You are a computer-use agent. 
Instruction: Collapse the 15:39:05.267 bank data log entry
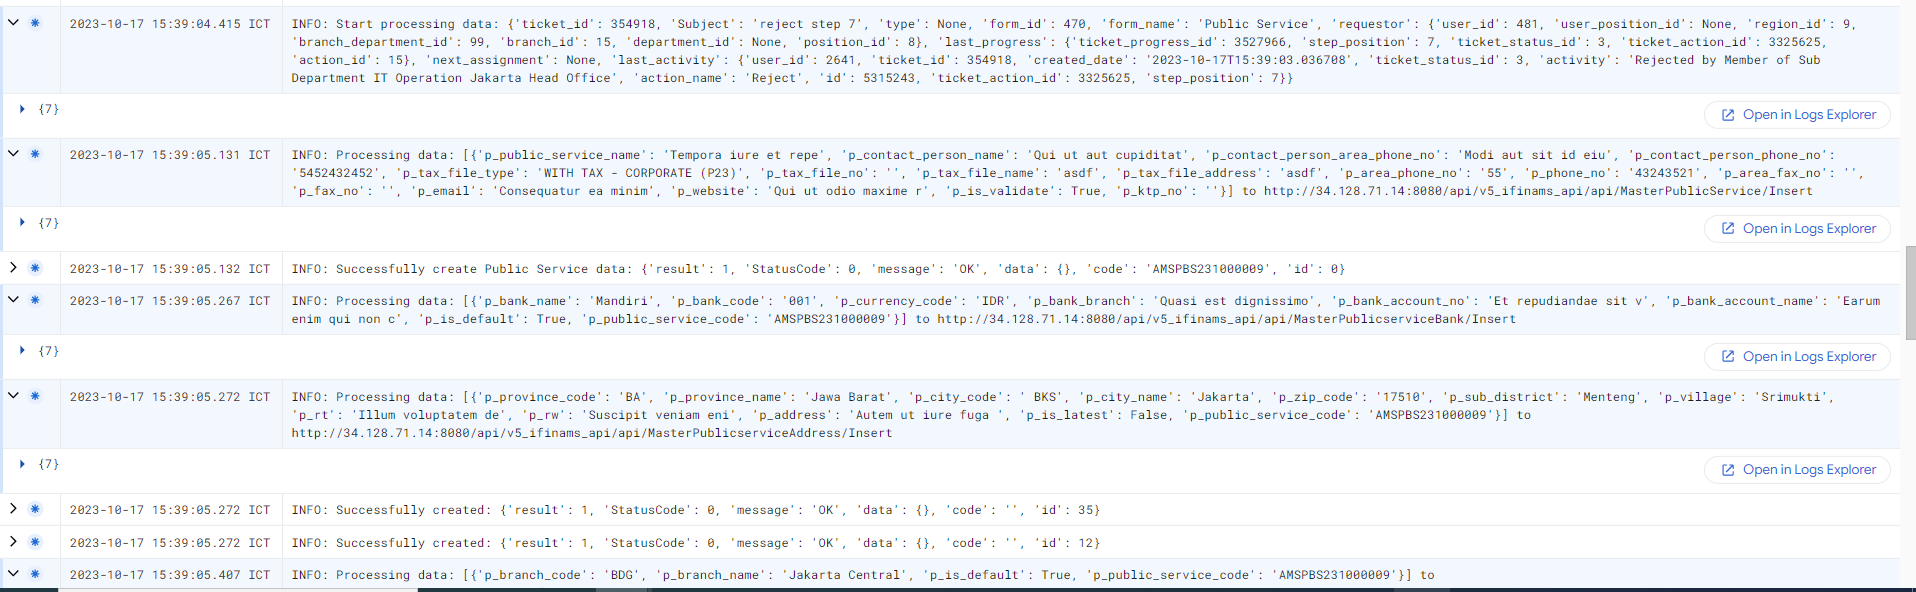tap(13, 299)
